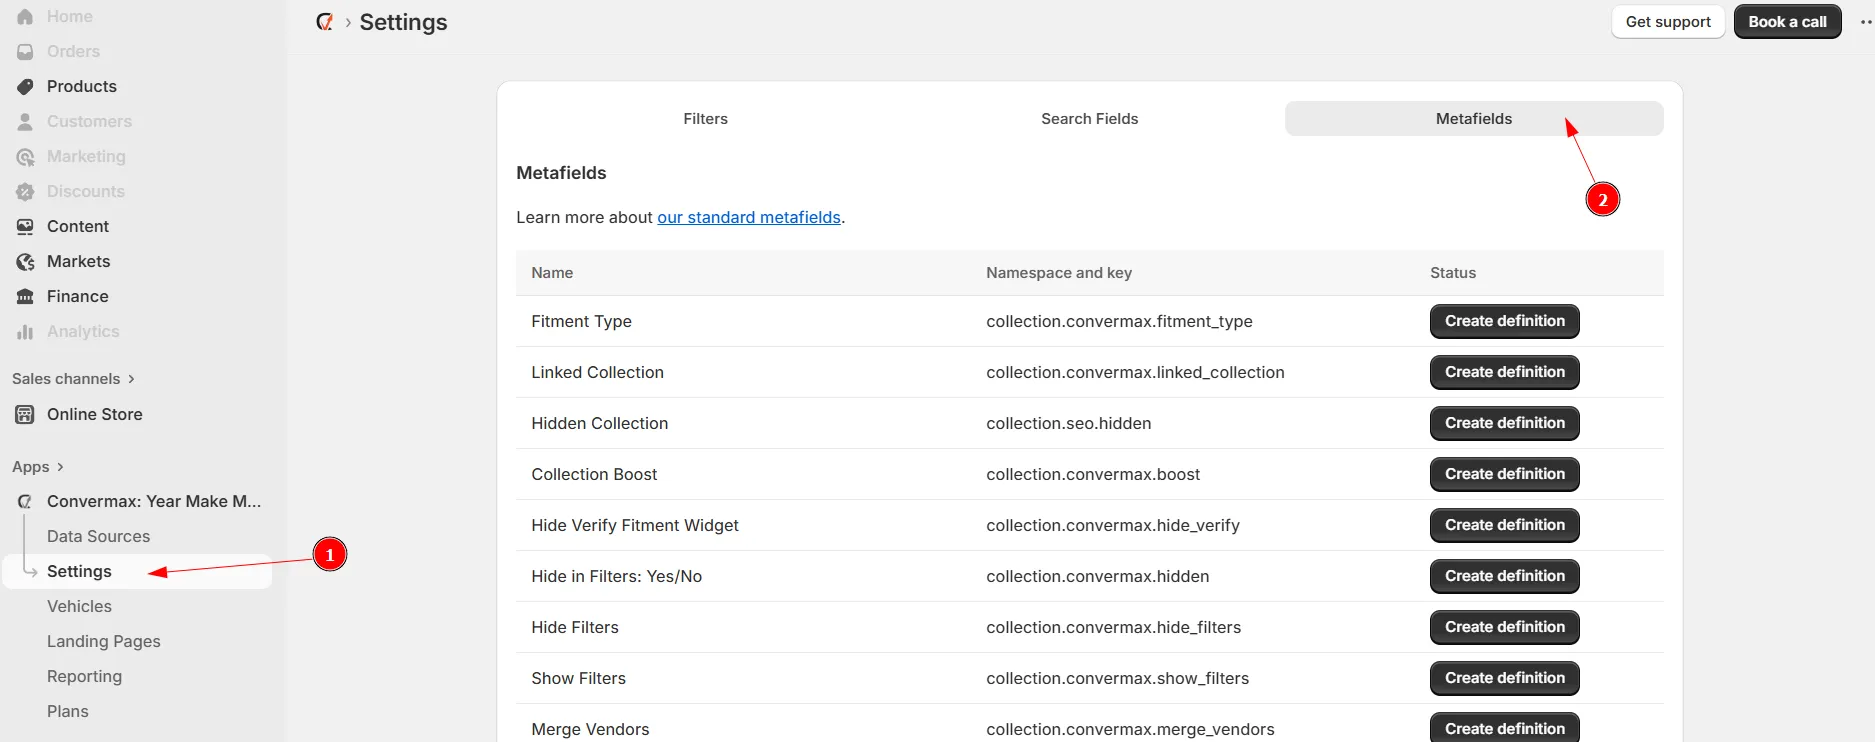1875x742 pixels.
Task: Create definition for Fitment Type
Action: (1504, 321)
